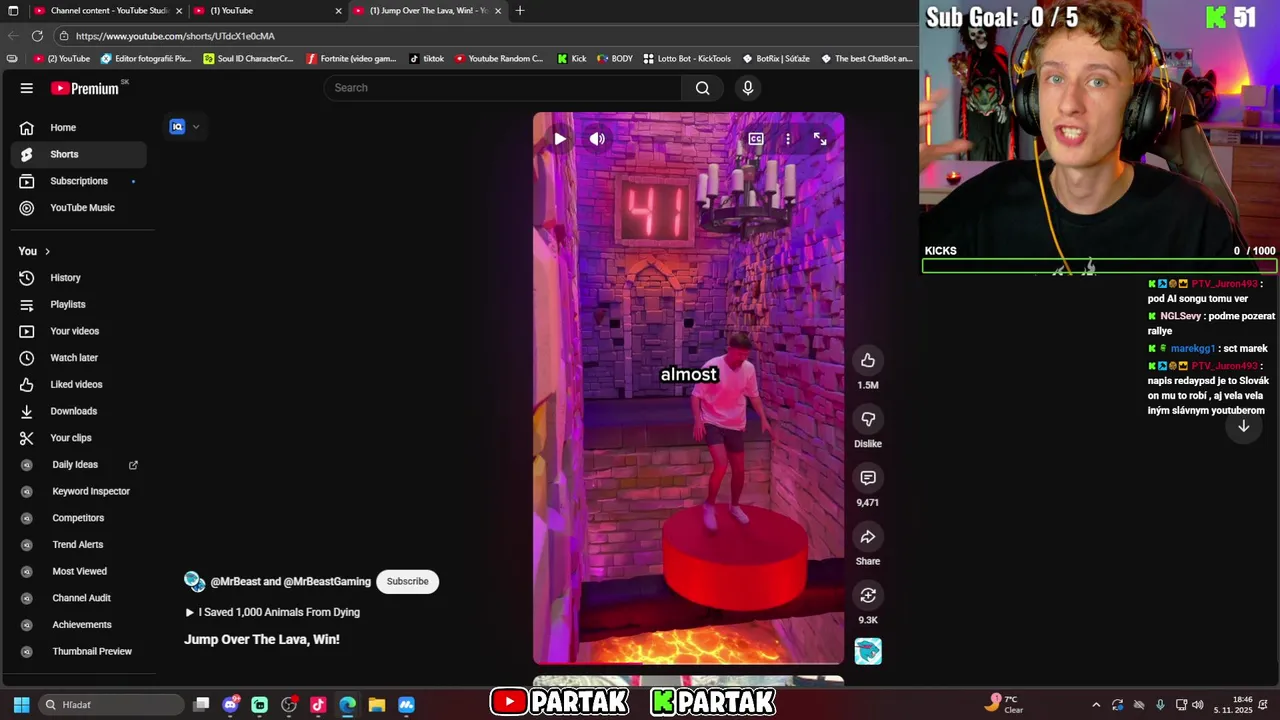Close the Jump Over The Lava tab
The width and height of the screenshot is (1280, 720).
(x=498, y=11)
